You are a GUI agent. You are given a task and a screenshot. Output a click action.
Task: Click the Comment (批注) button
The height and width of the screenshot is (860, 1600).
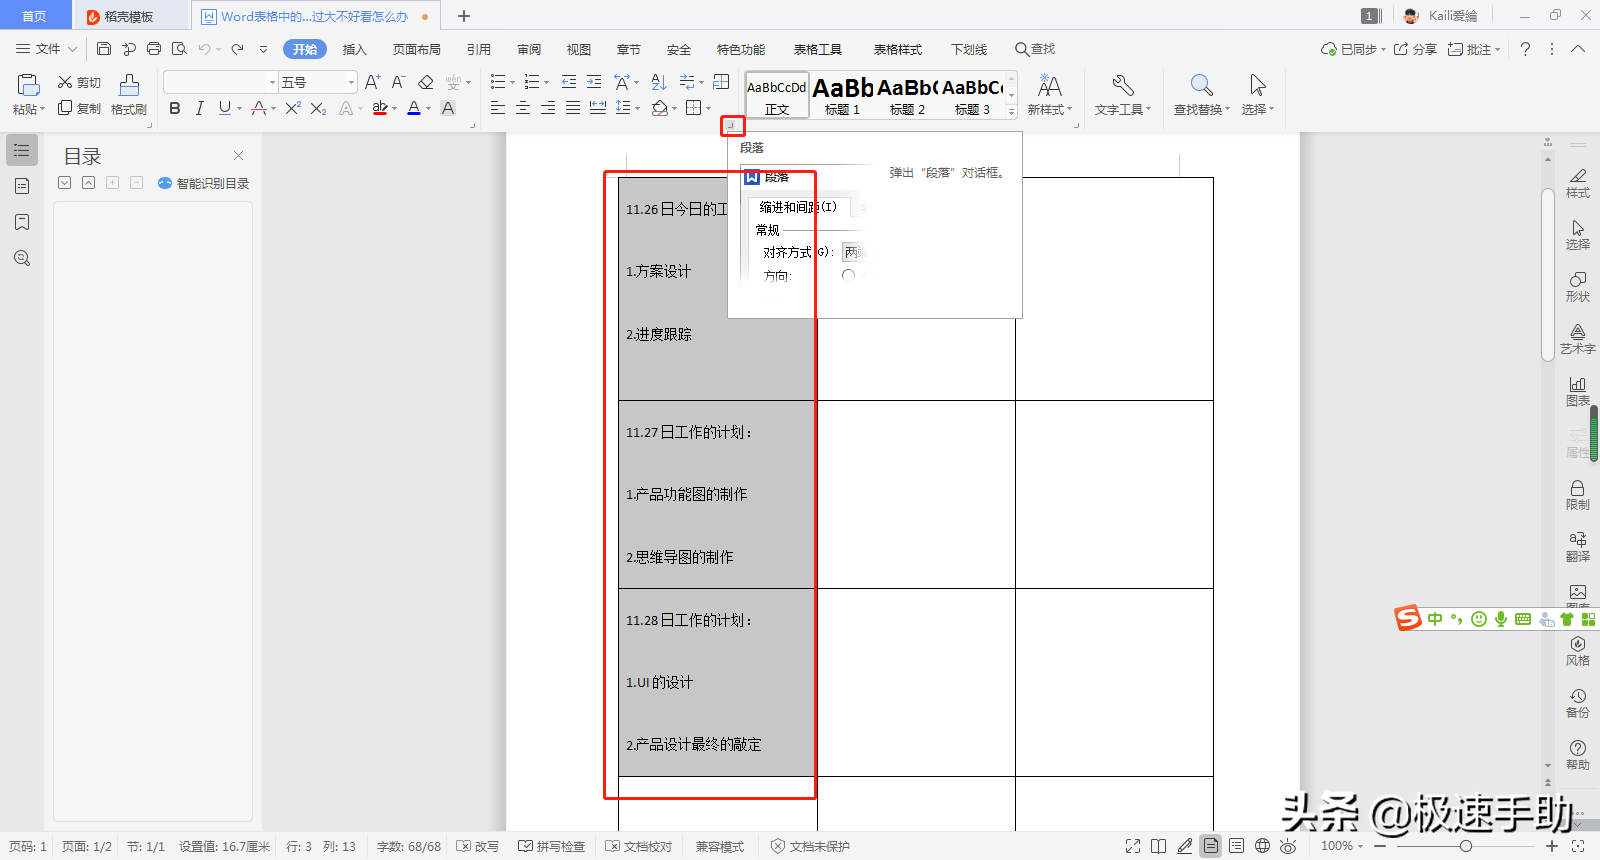coord(1474,49)
